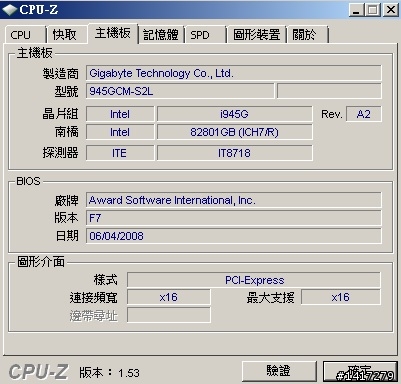The height and width of the screenshot is (384, 401).
Task: Open the 記憶體 tab
Action: pyautogui.click(x=161, y=35)
